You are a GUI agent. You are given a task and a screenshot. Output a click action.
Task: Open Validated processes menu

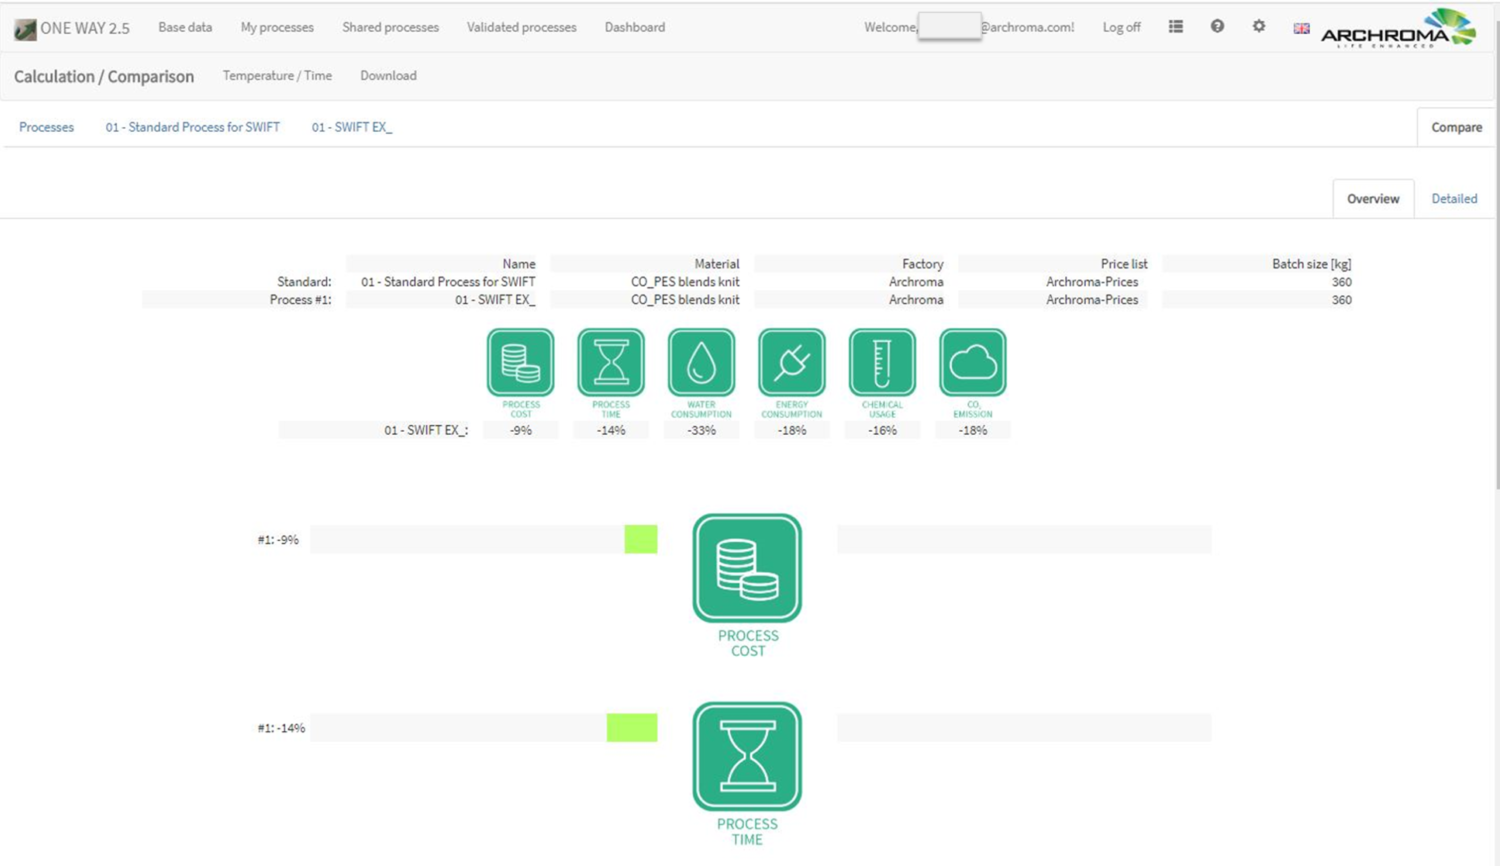pyautogui.click(x=521, y=27)
